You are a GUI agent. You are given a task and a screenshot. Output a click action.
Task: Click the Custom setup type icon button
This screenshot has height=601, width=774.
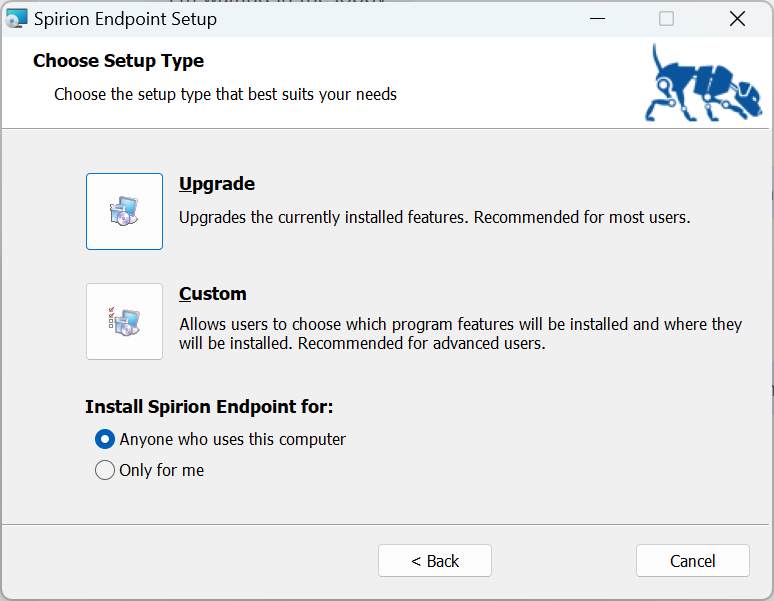pyautogui.click(x=124, y=321)
